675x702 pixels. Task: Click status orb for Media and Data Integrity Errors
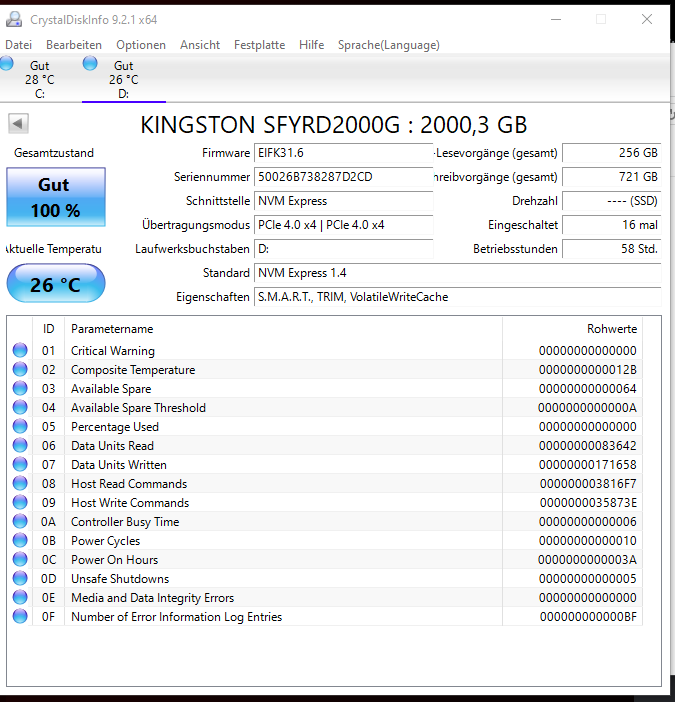(20, 598)
